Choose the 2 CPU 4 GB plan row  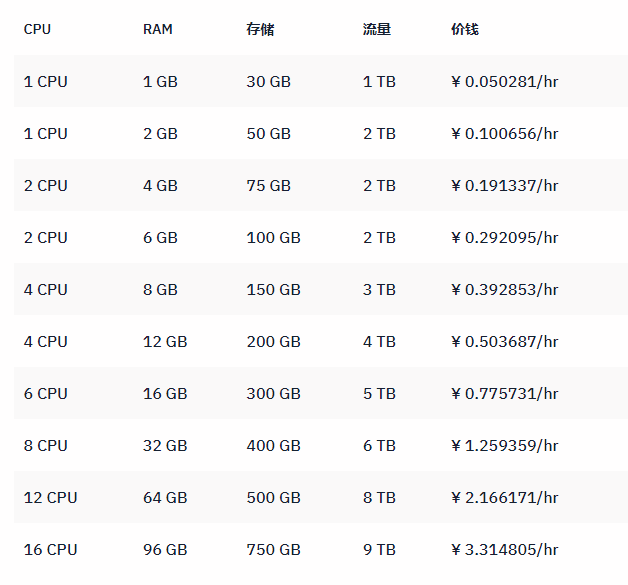click(x=321, y=185)
